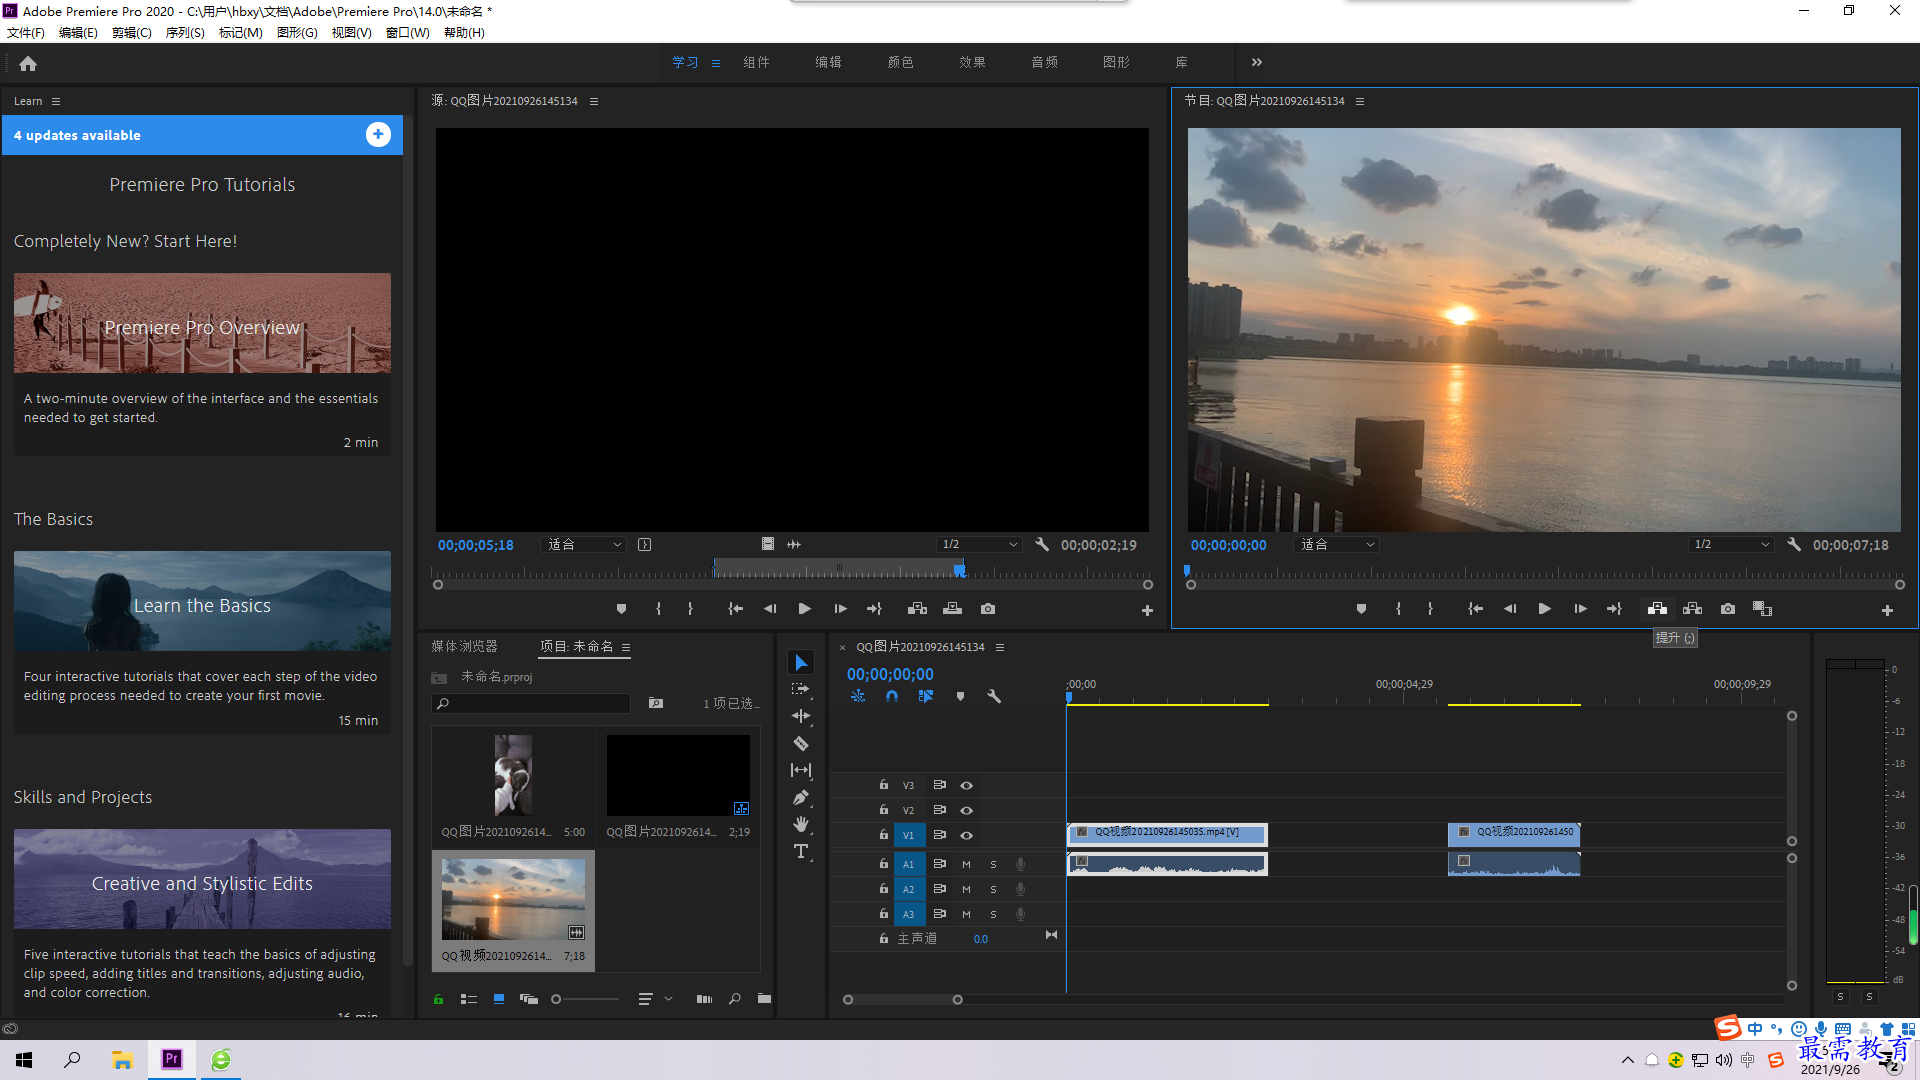The height and width of the screenshot is (1080, 1920).
Task: Expand more workspaces chevron
Action: click(1256, 62)
